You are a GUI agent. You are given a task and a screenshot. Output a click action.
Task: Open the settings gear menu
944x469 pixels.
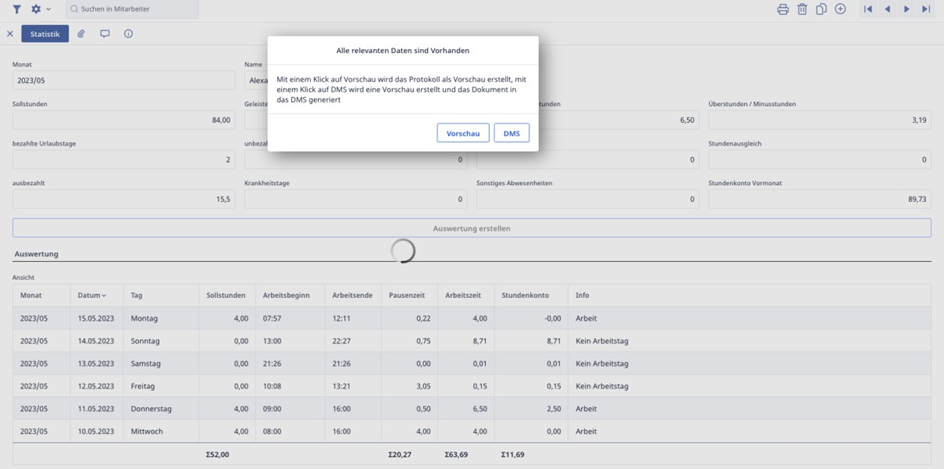click(38, 9)
